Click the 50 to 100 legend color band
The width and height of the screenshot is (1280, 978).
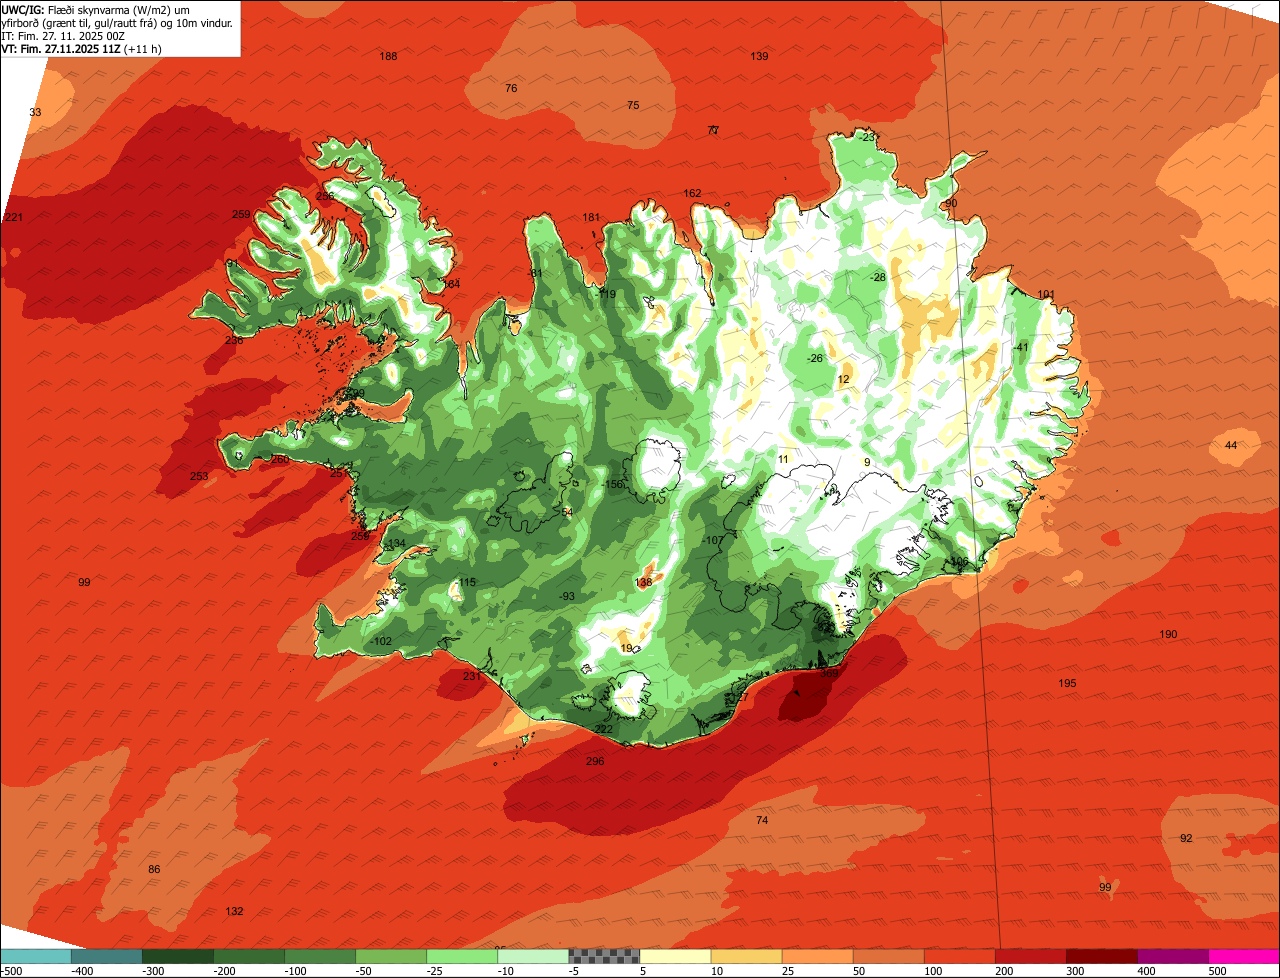[888, 956]
